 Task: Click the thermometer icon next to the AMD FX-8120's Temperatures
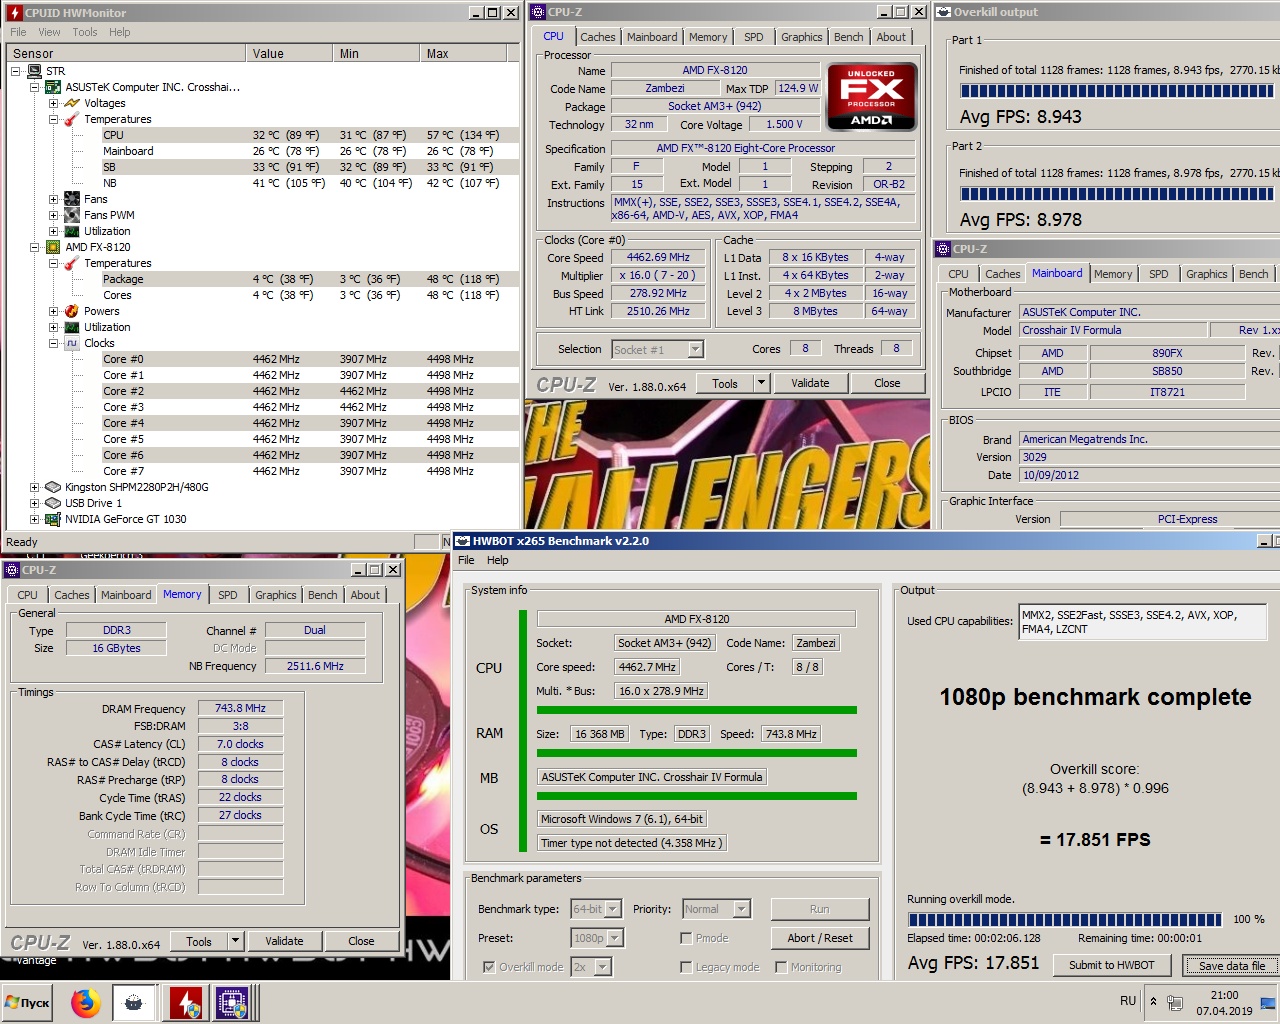(x=72, y=263)
